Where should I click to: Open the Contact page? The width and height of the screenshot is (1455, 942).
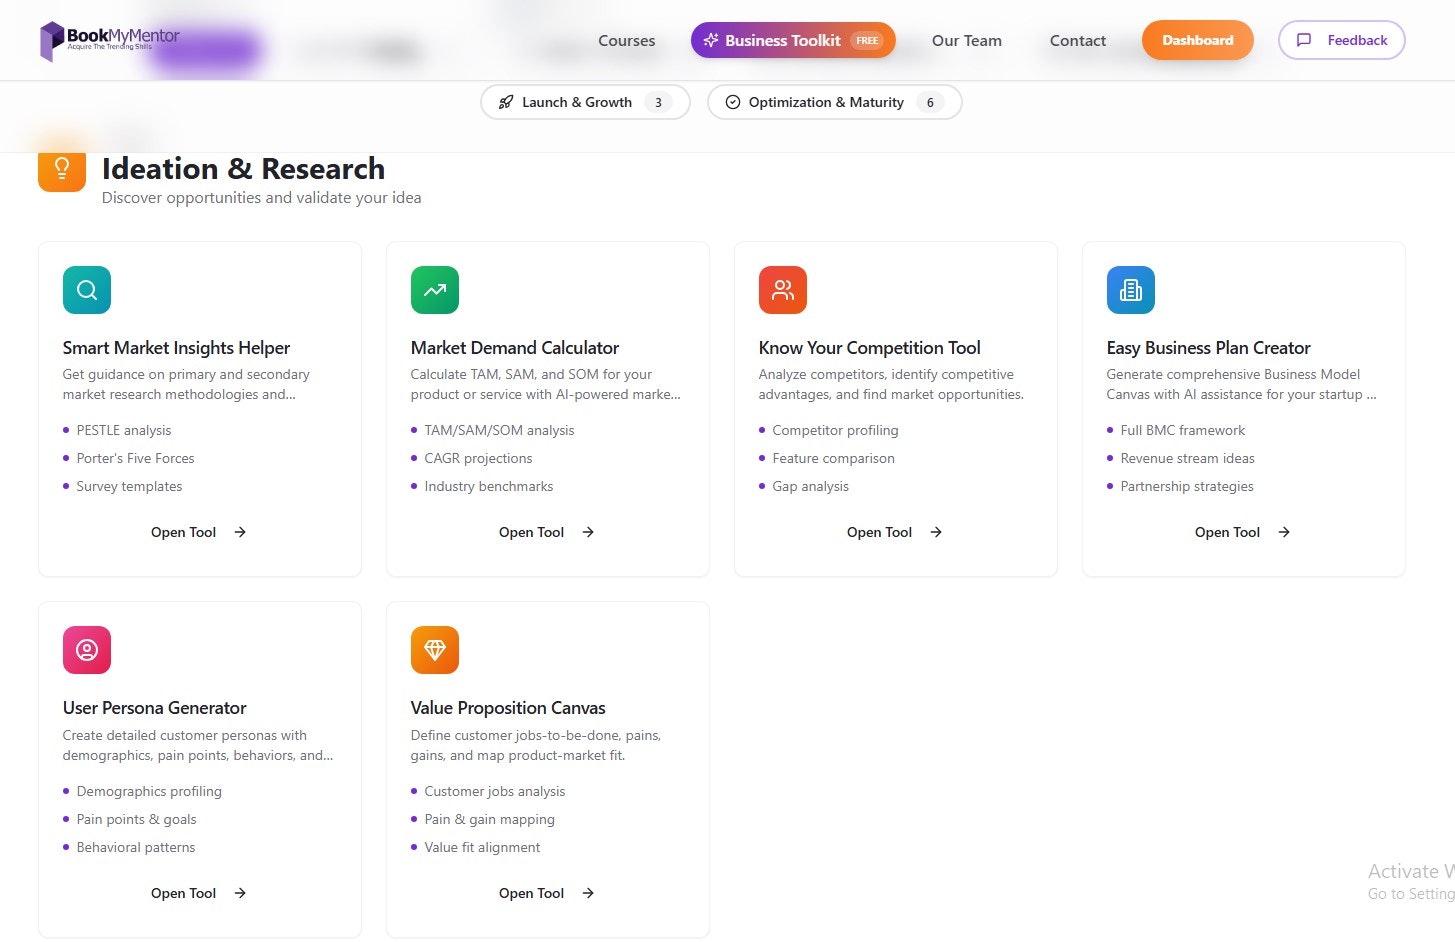coord(1077,41)
